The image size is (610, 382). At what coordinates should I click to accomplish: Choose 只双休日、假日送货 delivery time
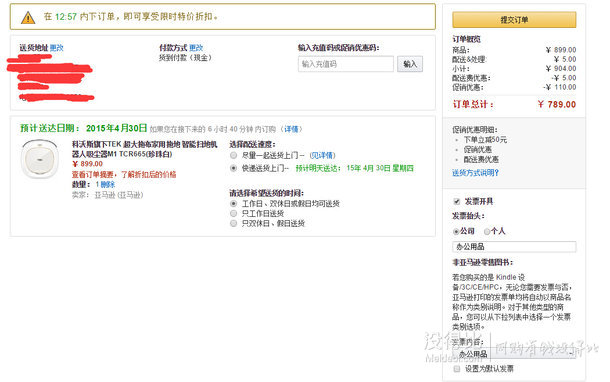pyautogui.click(x=233, y=223)
